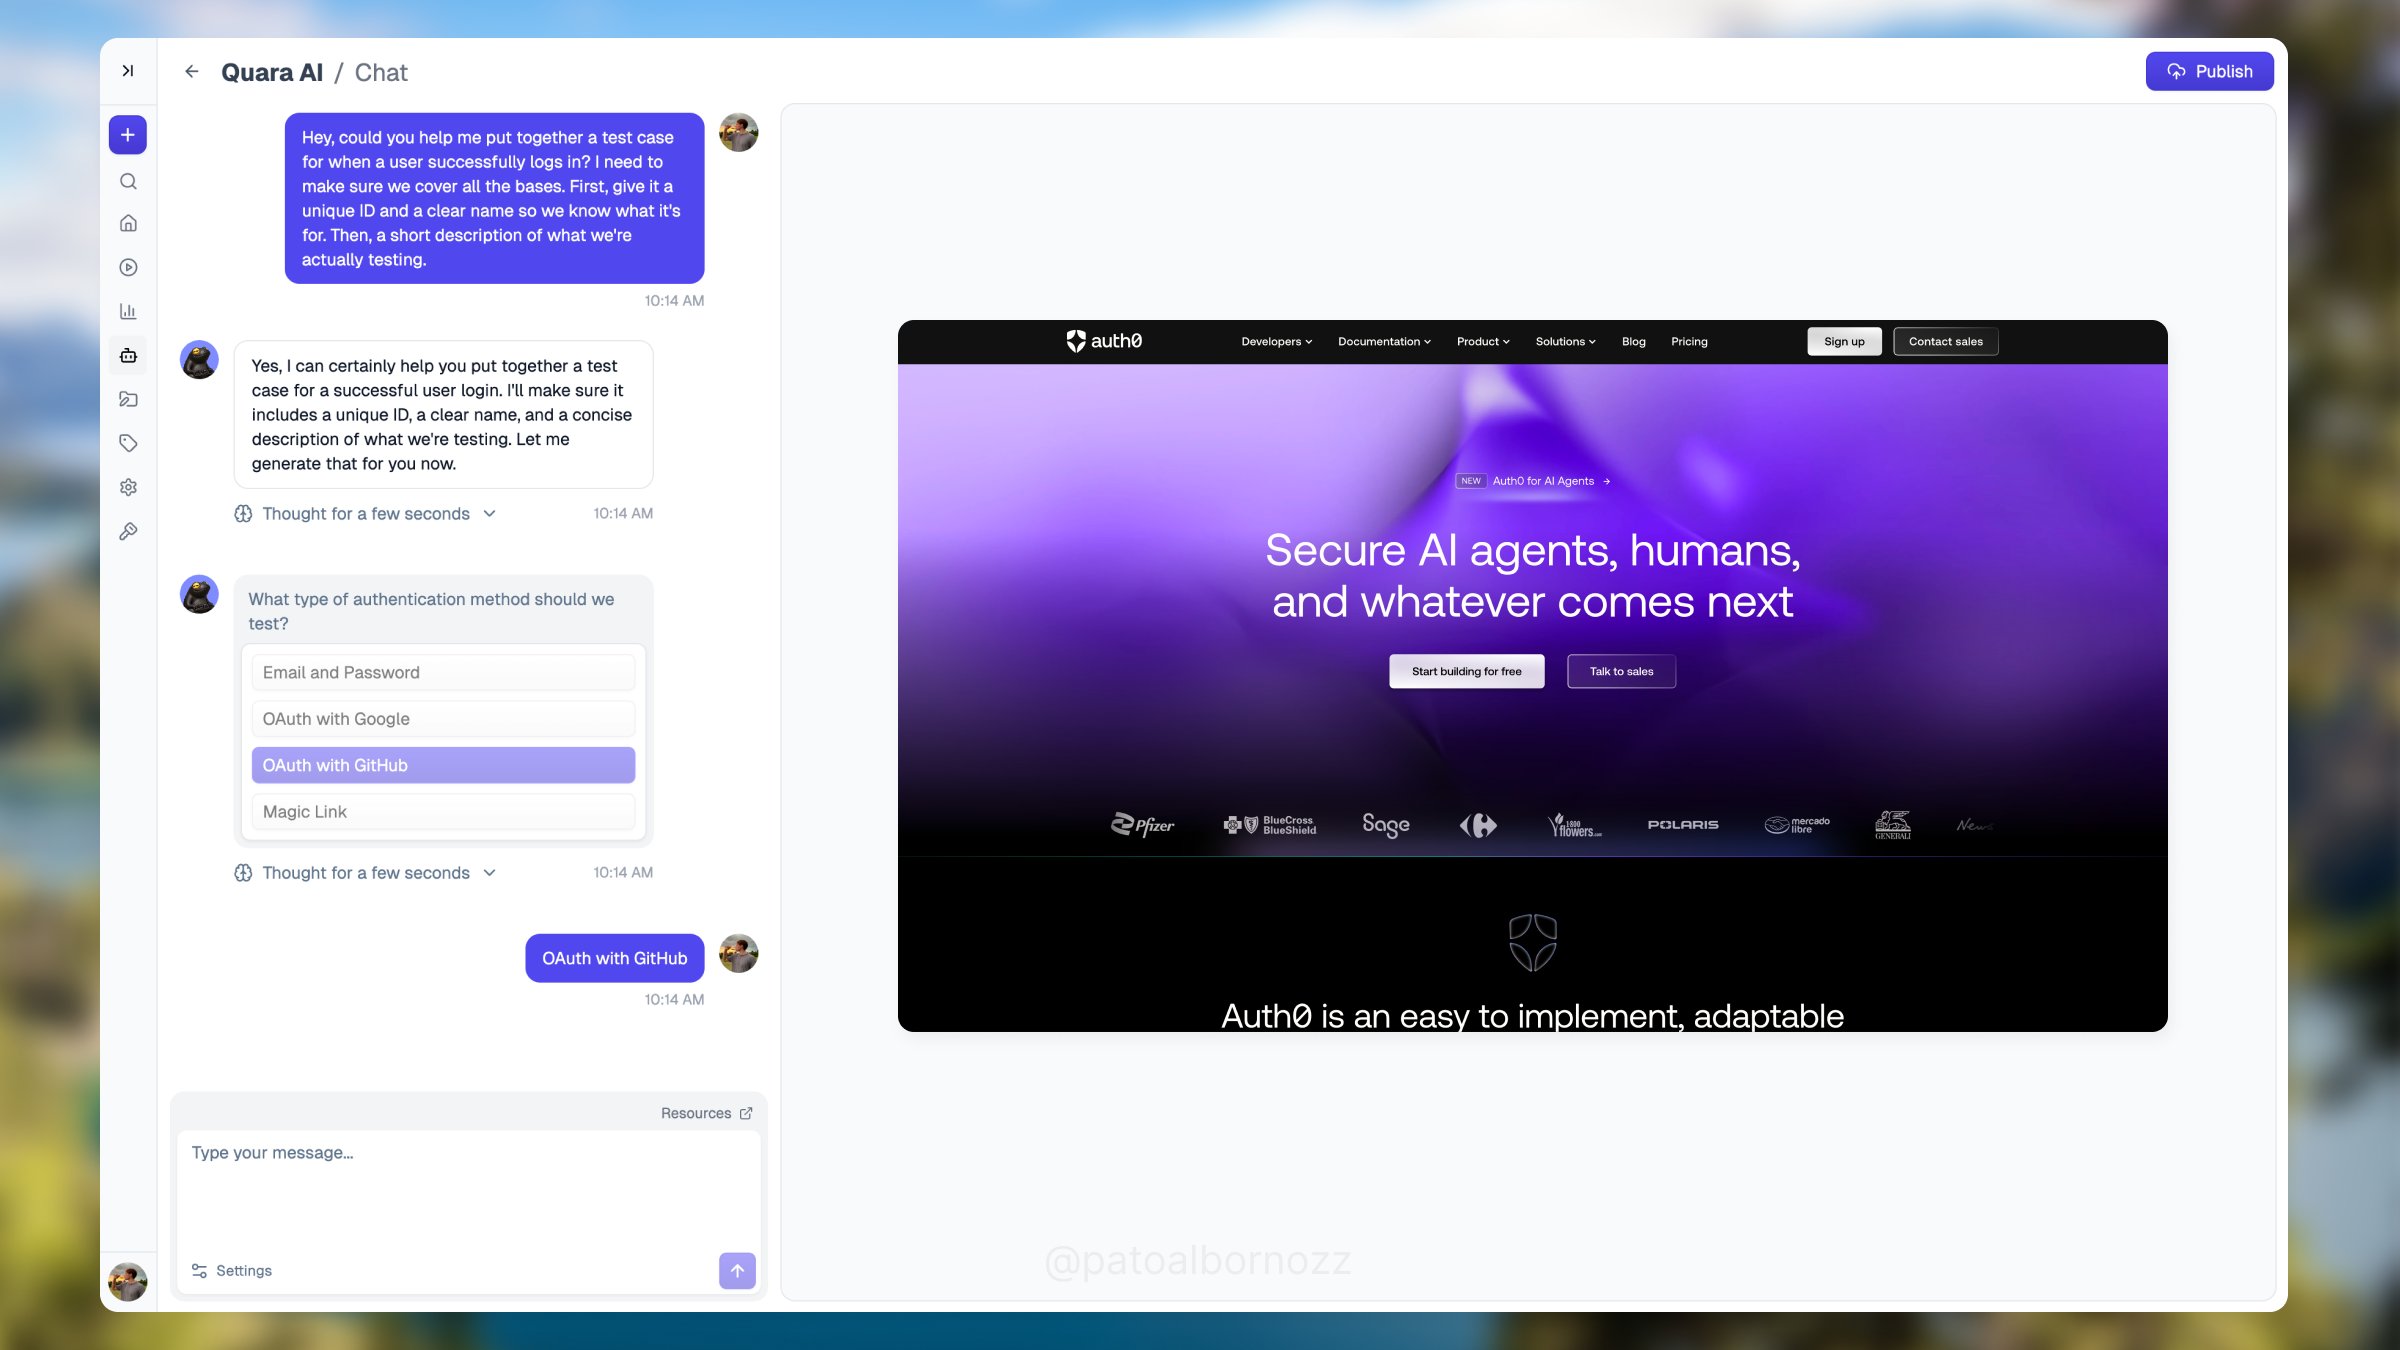Open the search tool in the sidebar
This screenshot has height=1350, width=2400.
(x=128, y=181)
